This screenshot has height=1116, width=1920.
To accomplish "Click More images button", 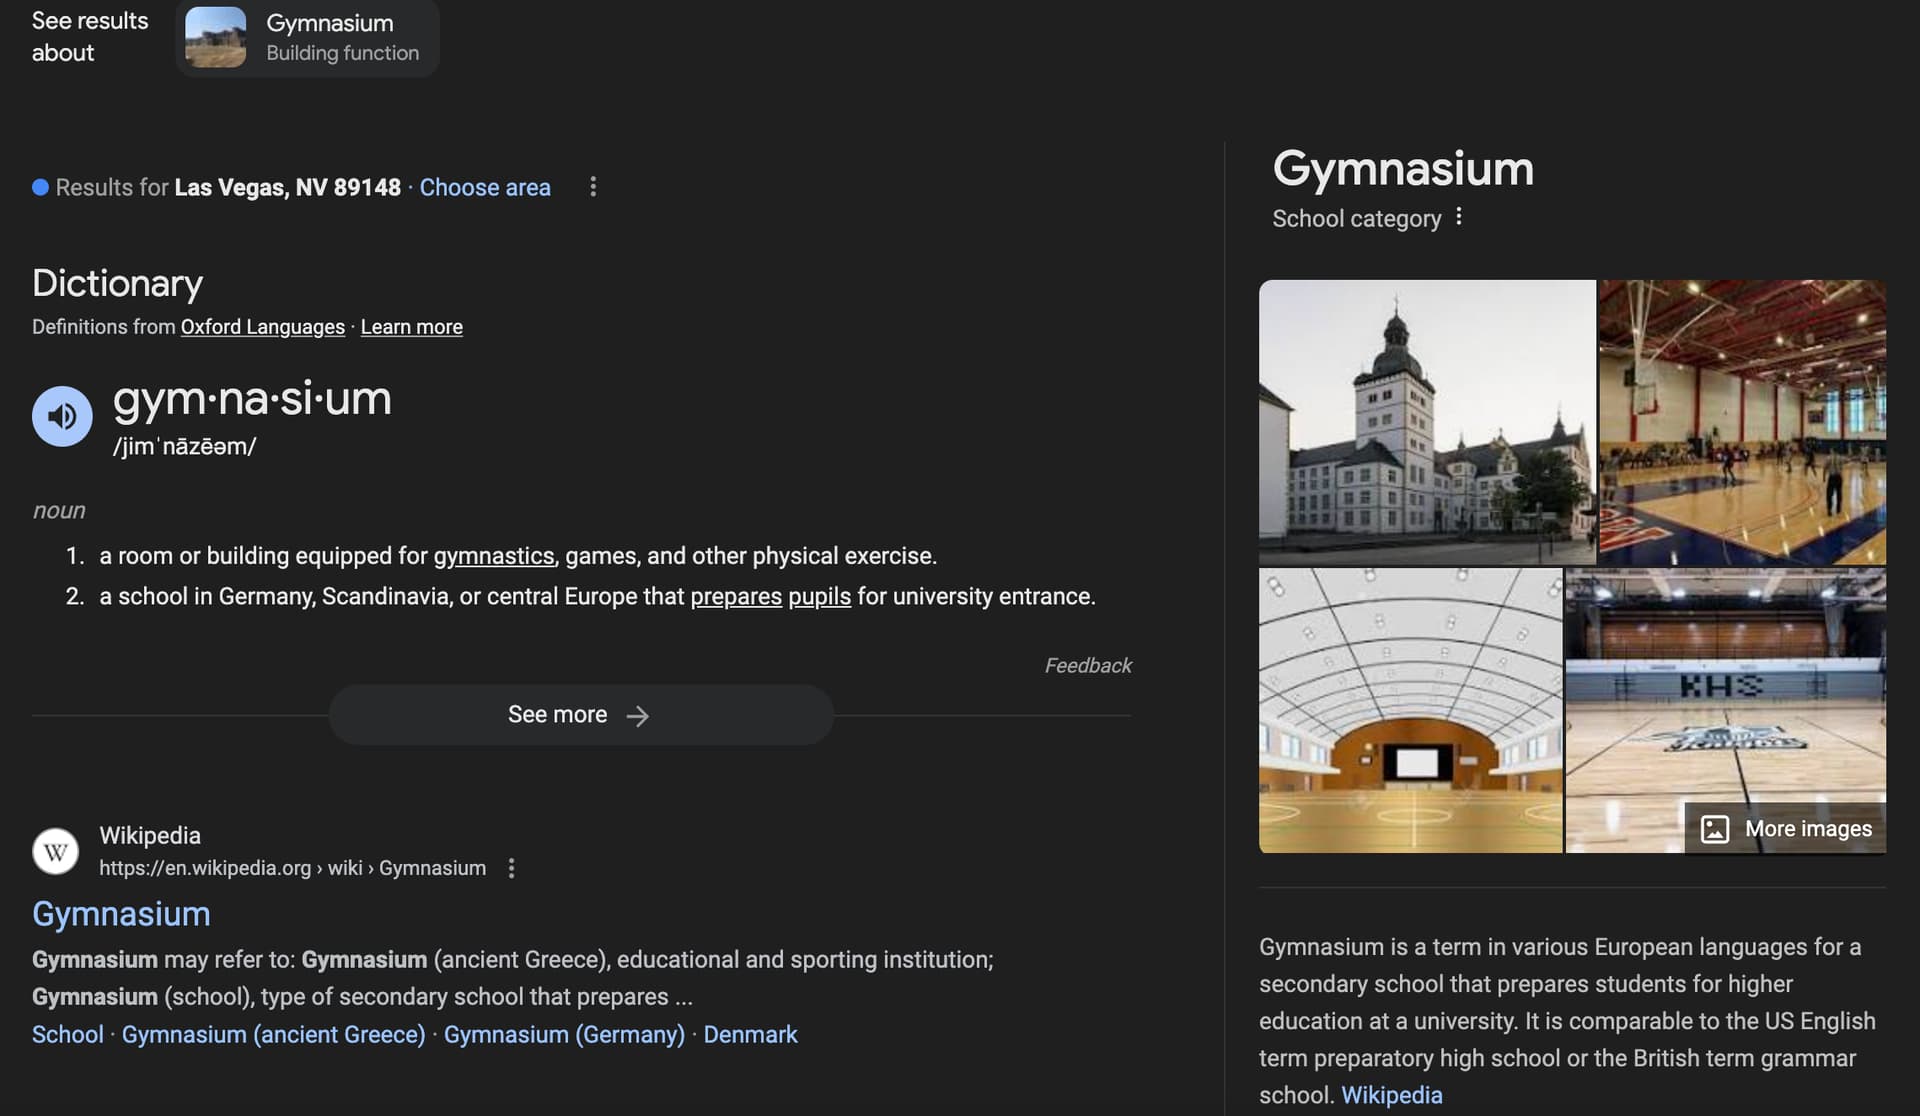I will tap(1785, 829).
